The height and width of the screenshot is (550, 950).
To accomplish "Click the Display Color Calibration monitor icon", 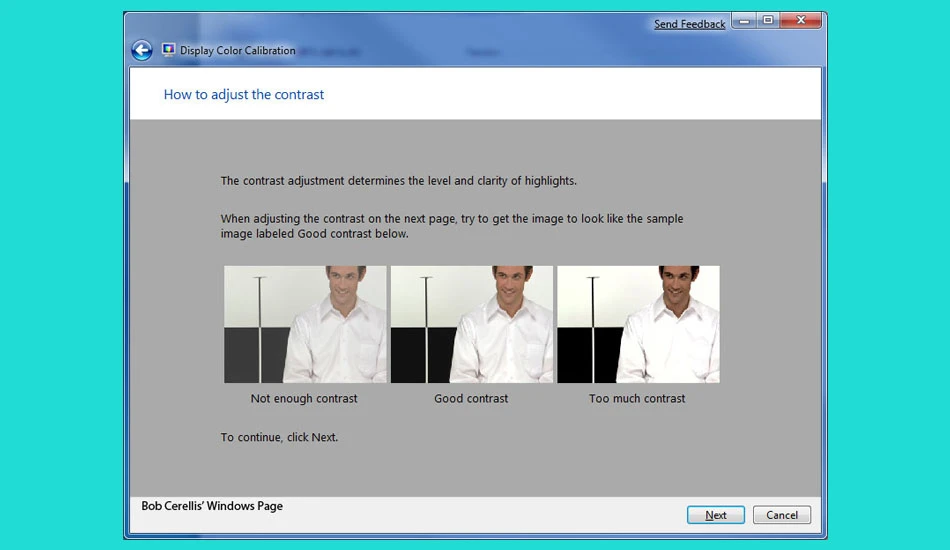I will (x=168, y=50).
